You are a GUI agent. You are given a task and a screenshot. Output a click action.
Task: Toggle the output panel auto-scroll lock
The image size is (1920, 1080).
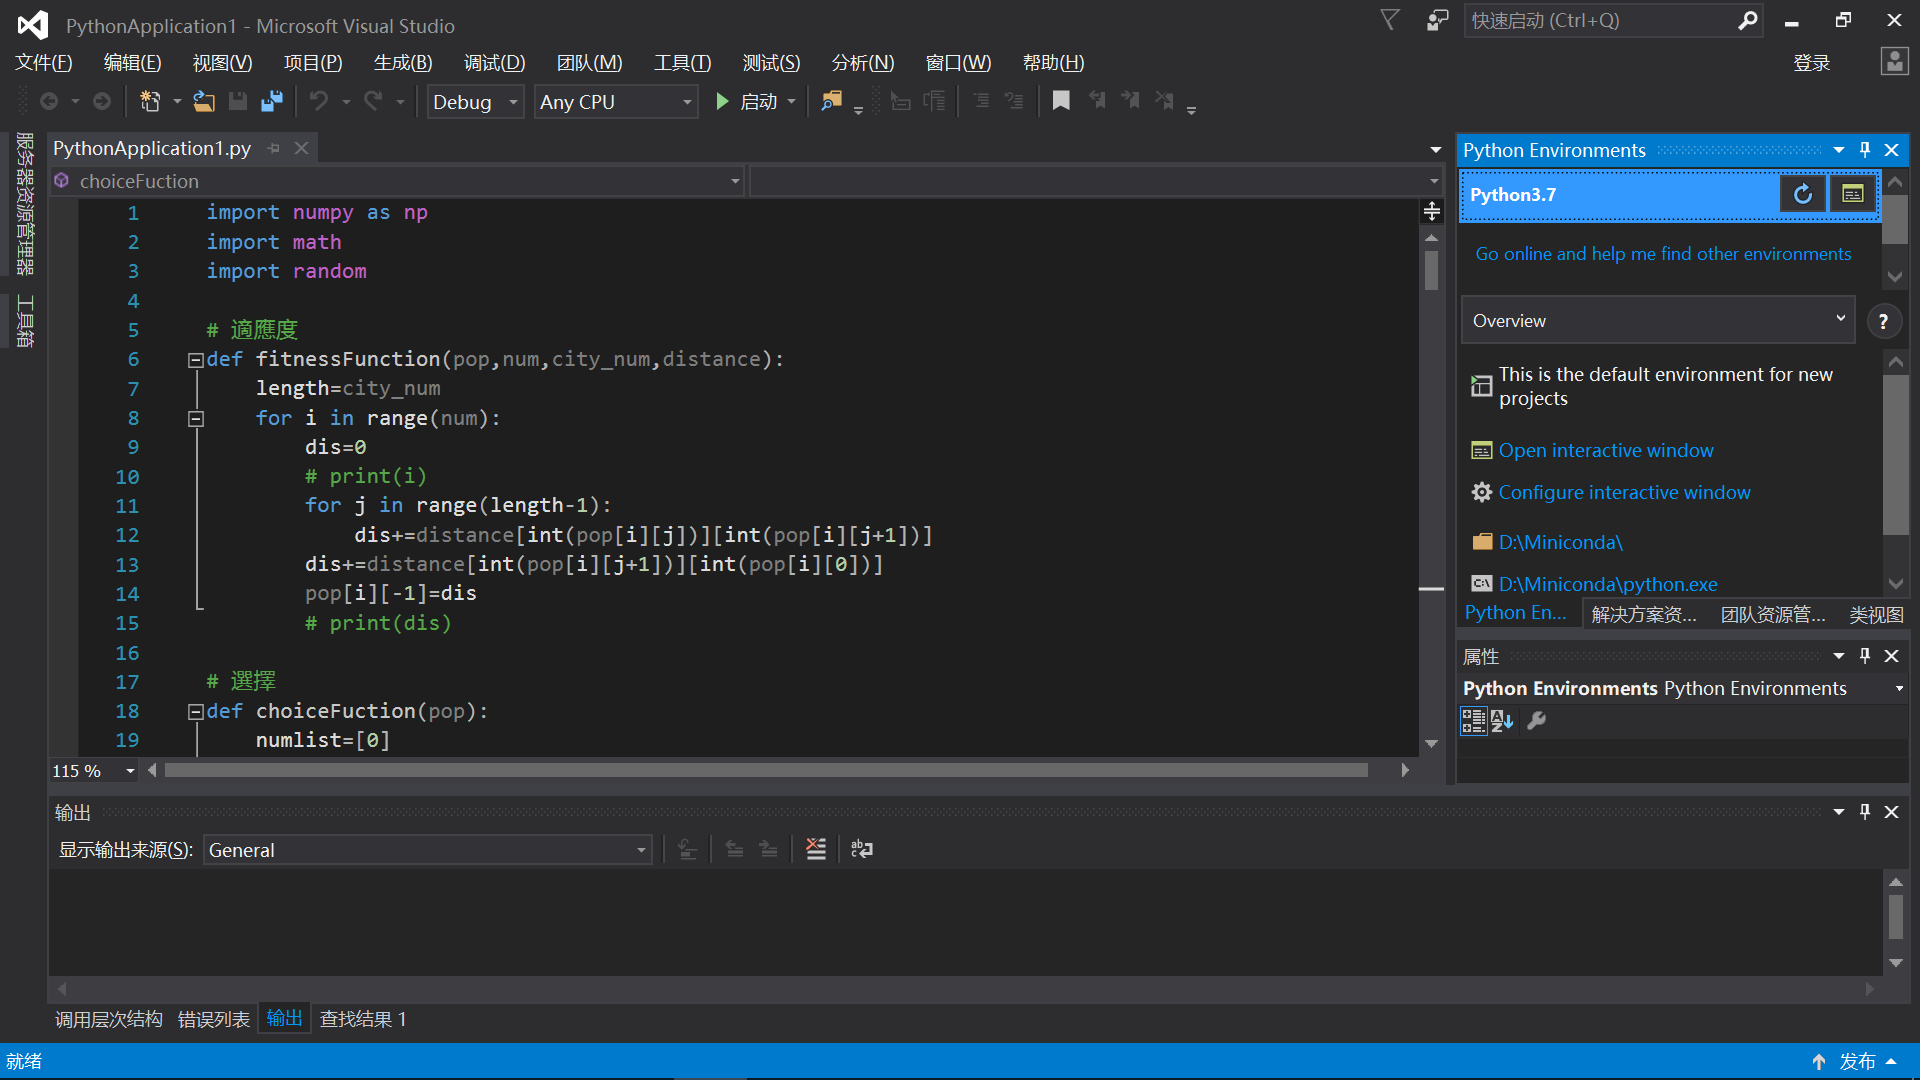pos(687,849)
